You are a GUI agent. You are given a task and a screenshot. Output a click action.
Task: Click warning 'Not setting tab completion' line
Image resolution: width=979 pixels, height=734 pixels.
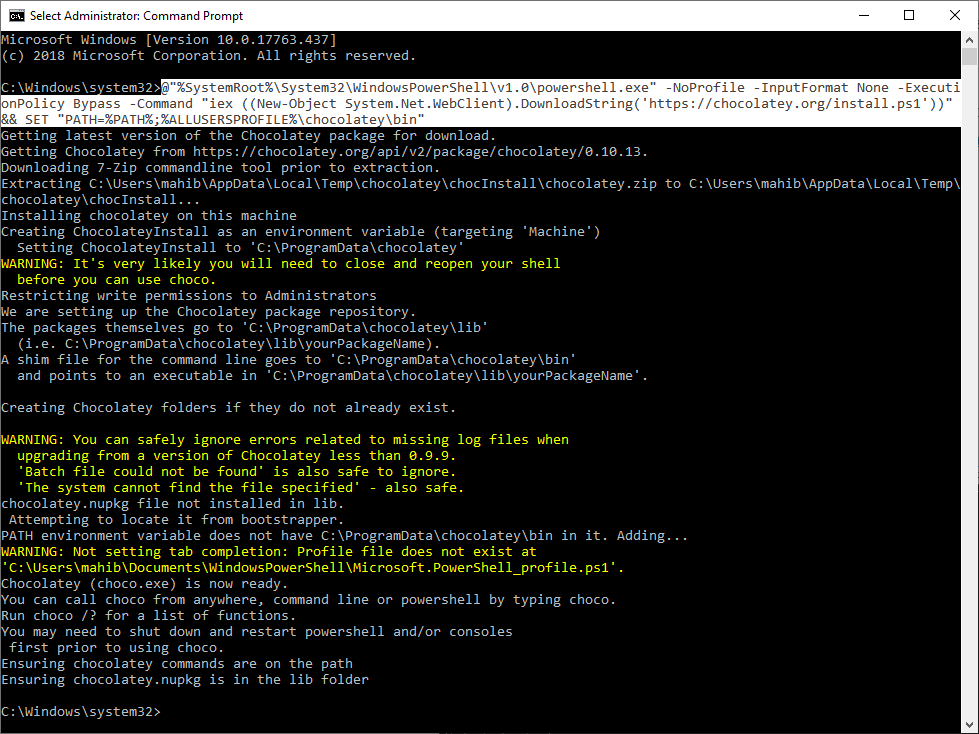pos(269,552)
